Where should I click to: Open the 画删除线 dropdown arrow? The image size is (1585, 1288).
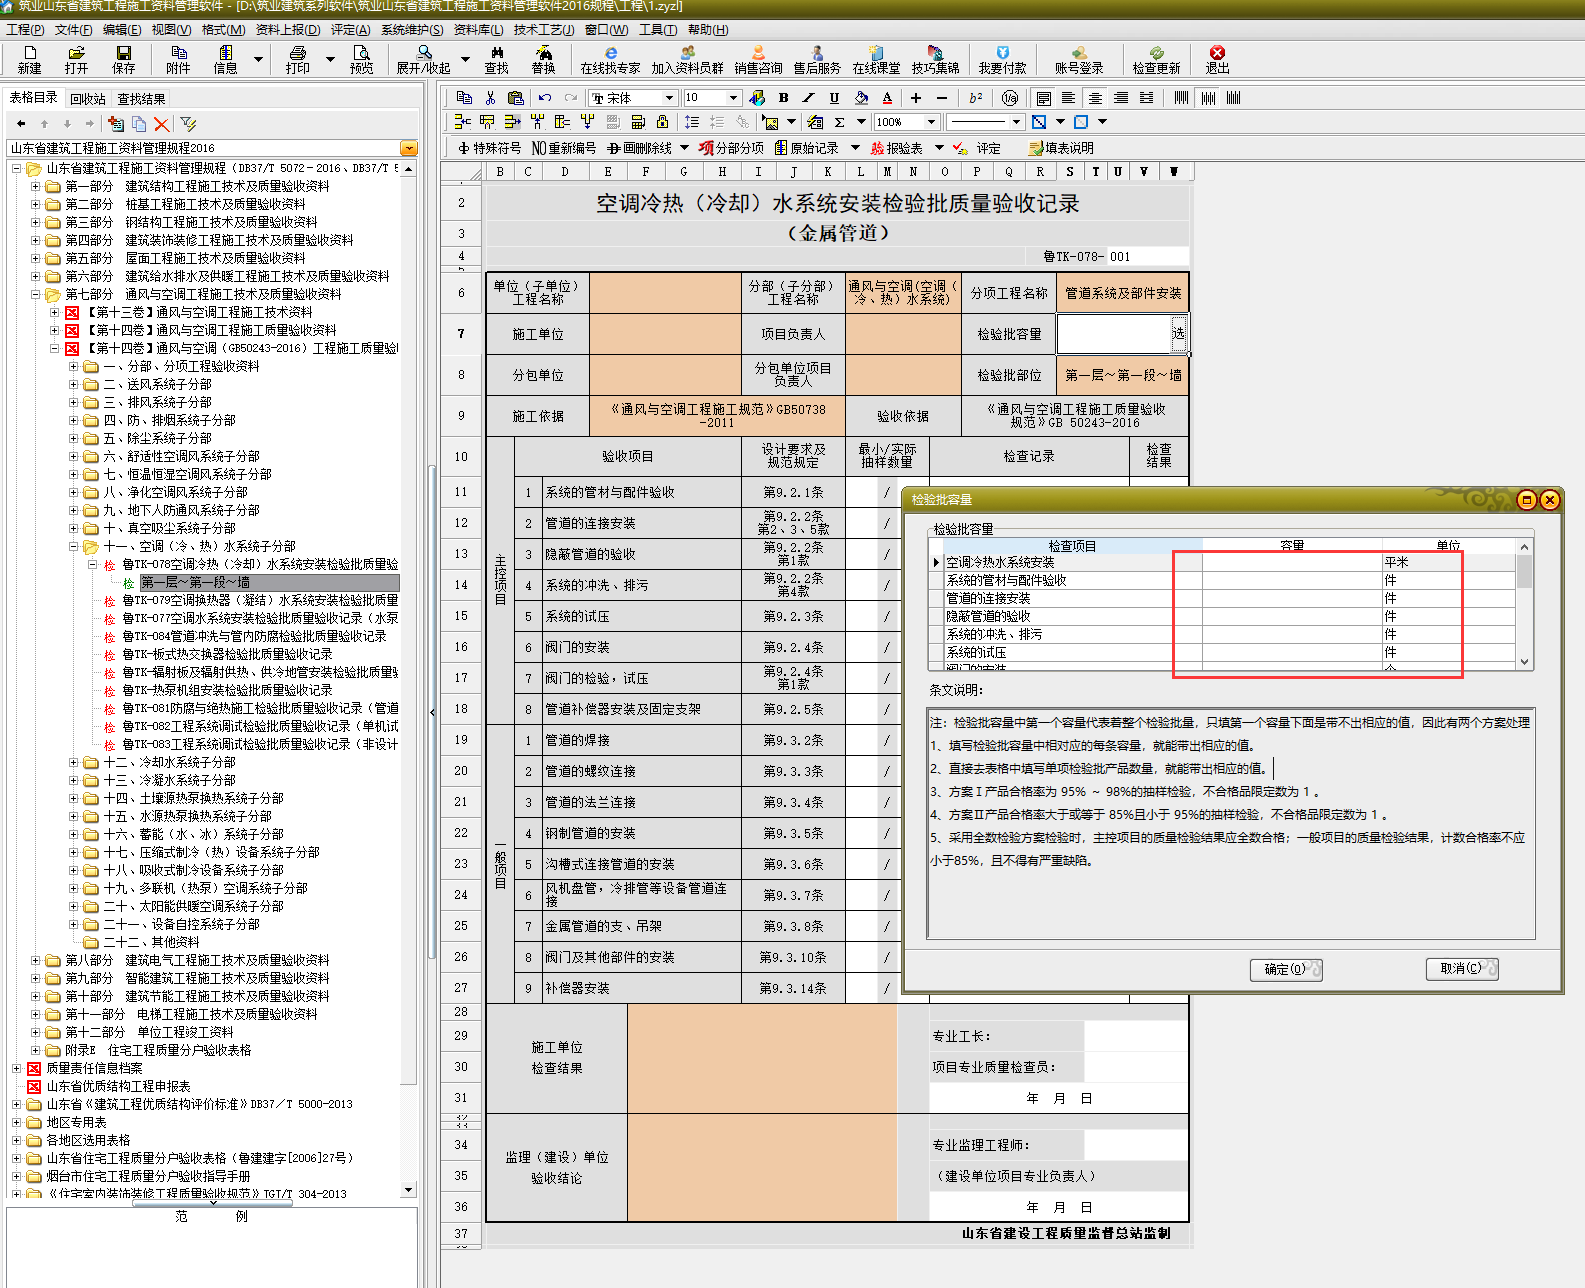coord(684,148)
